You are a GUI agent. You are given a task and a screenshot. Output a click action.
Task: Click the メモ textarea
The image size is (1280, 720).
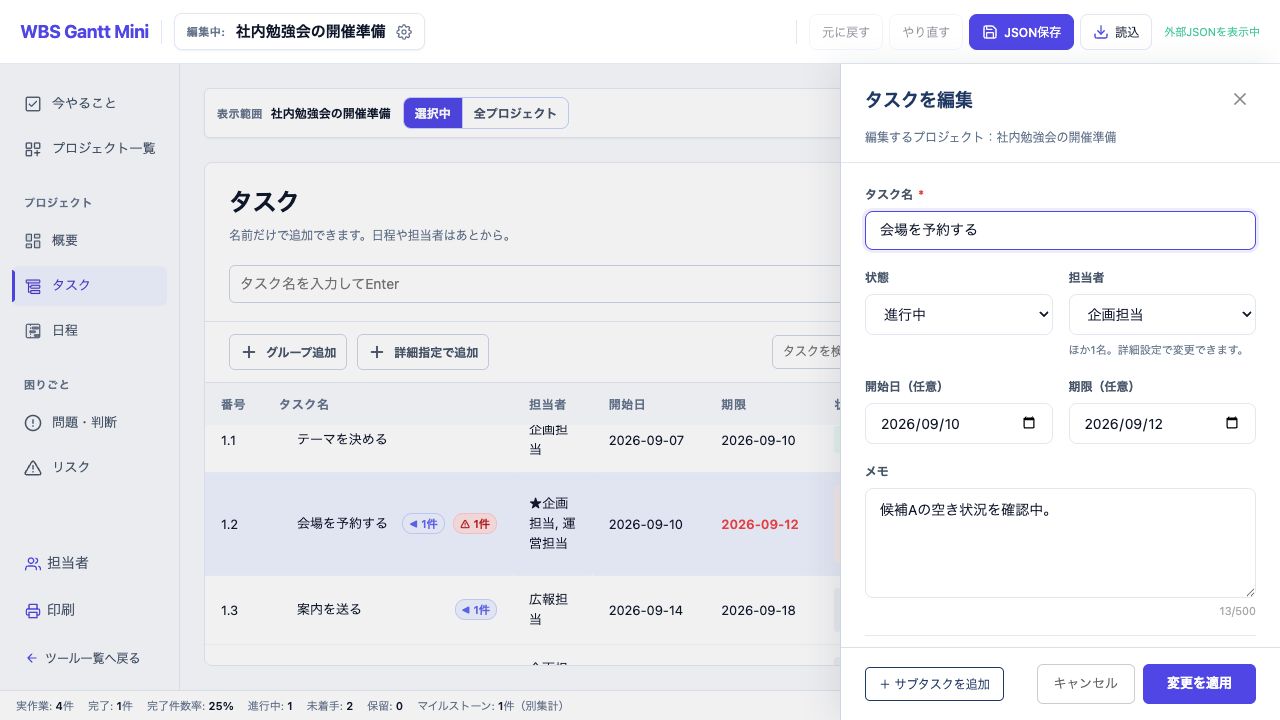(x=1060, y=543)
